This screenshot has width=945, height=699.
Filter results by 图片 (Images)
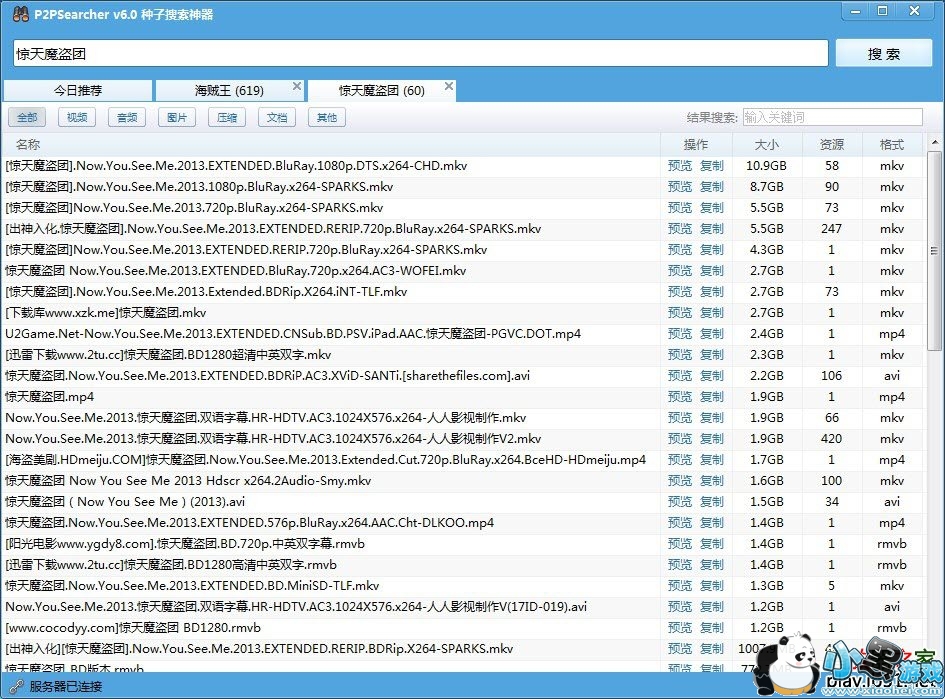coord(176,117)
